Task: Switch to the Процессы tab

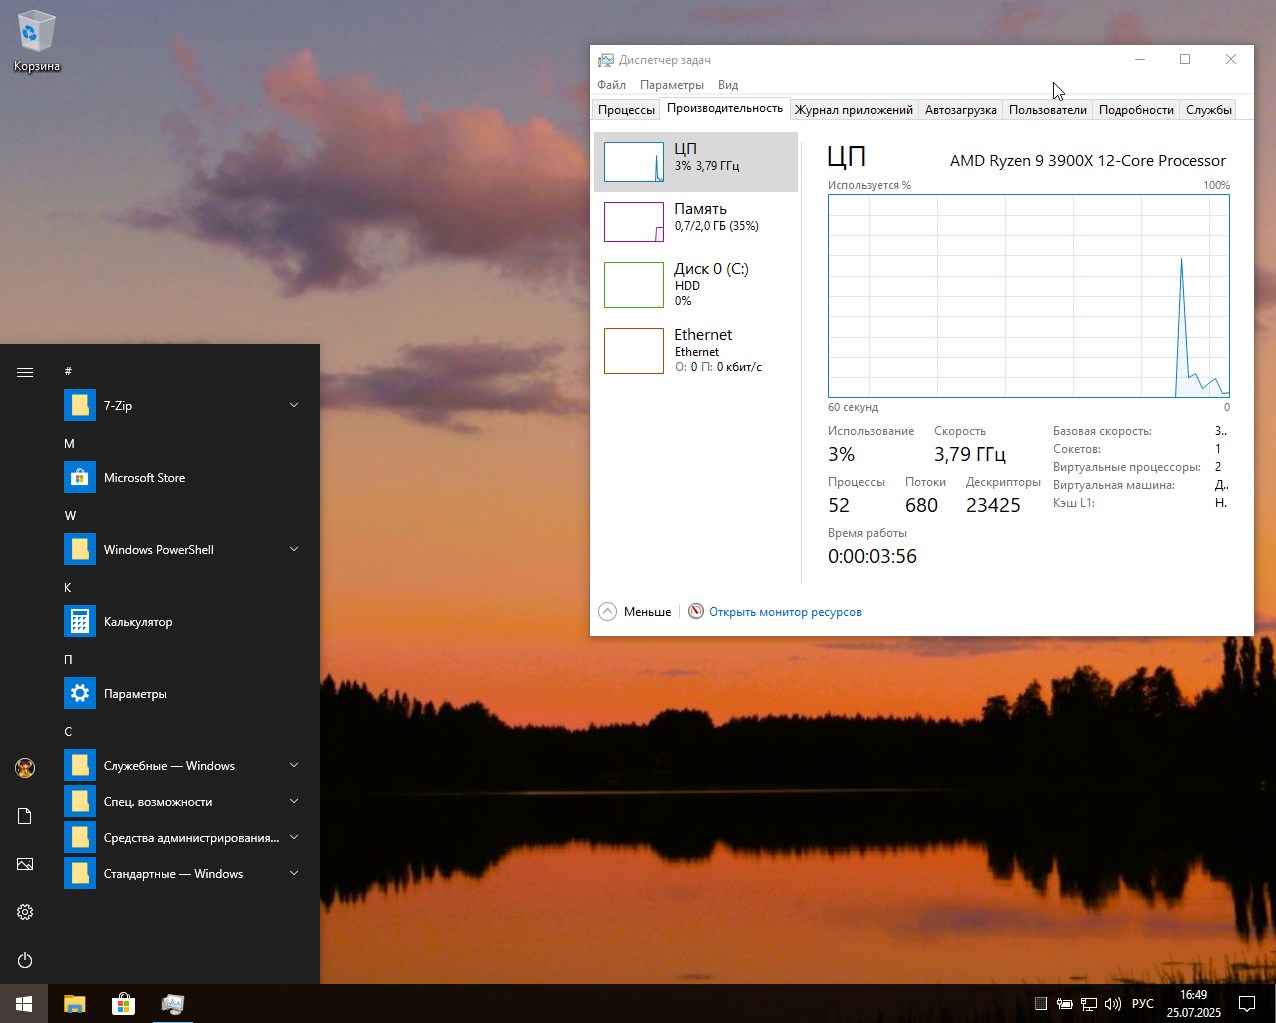Action: click(x=626, y=110)
